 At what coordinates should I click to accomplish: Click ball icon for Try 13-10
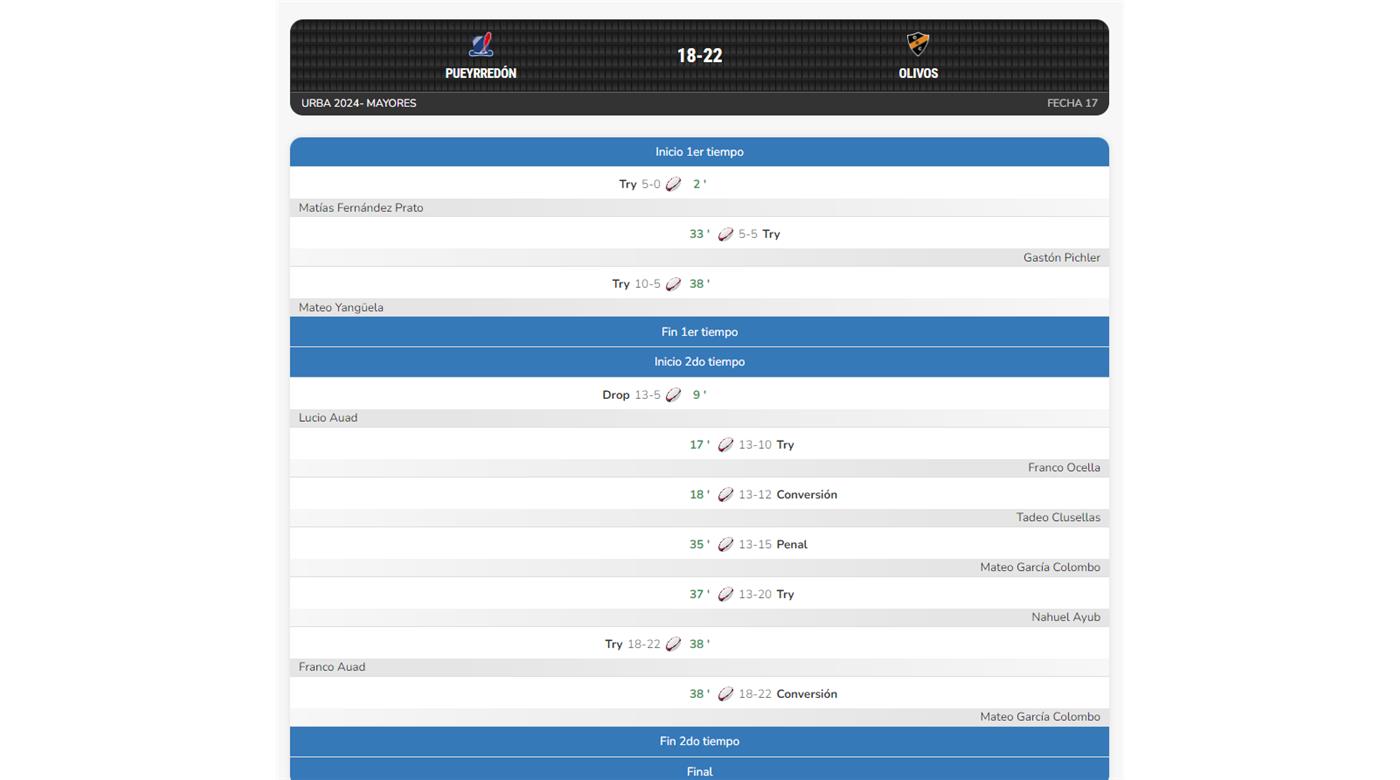tap(726, 445)
